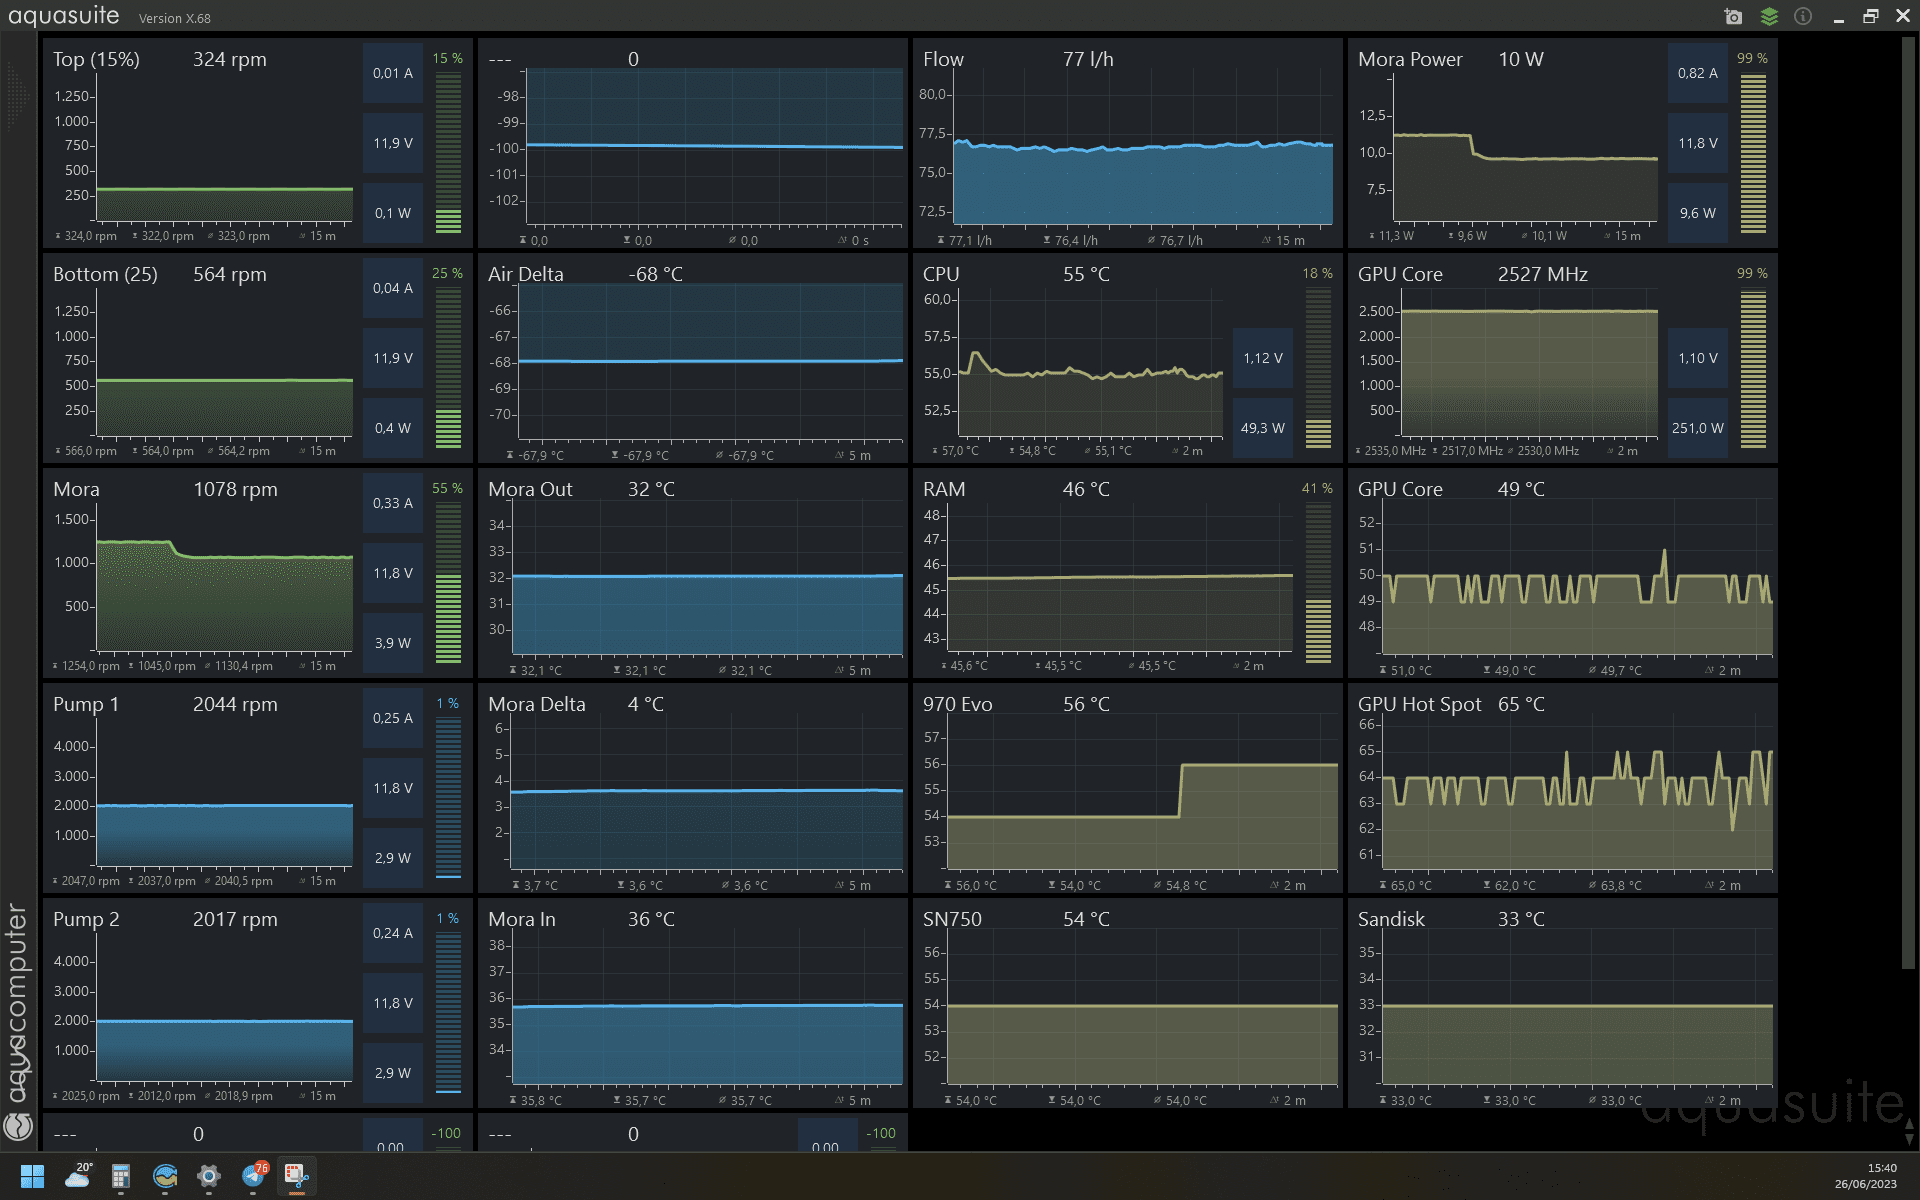The height and width of the screenshot is (1200, 1920).
Task: Click the 970 Evo temperature chart
Action: coord(1141,800)
